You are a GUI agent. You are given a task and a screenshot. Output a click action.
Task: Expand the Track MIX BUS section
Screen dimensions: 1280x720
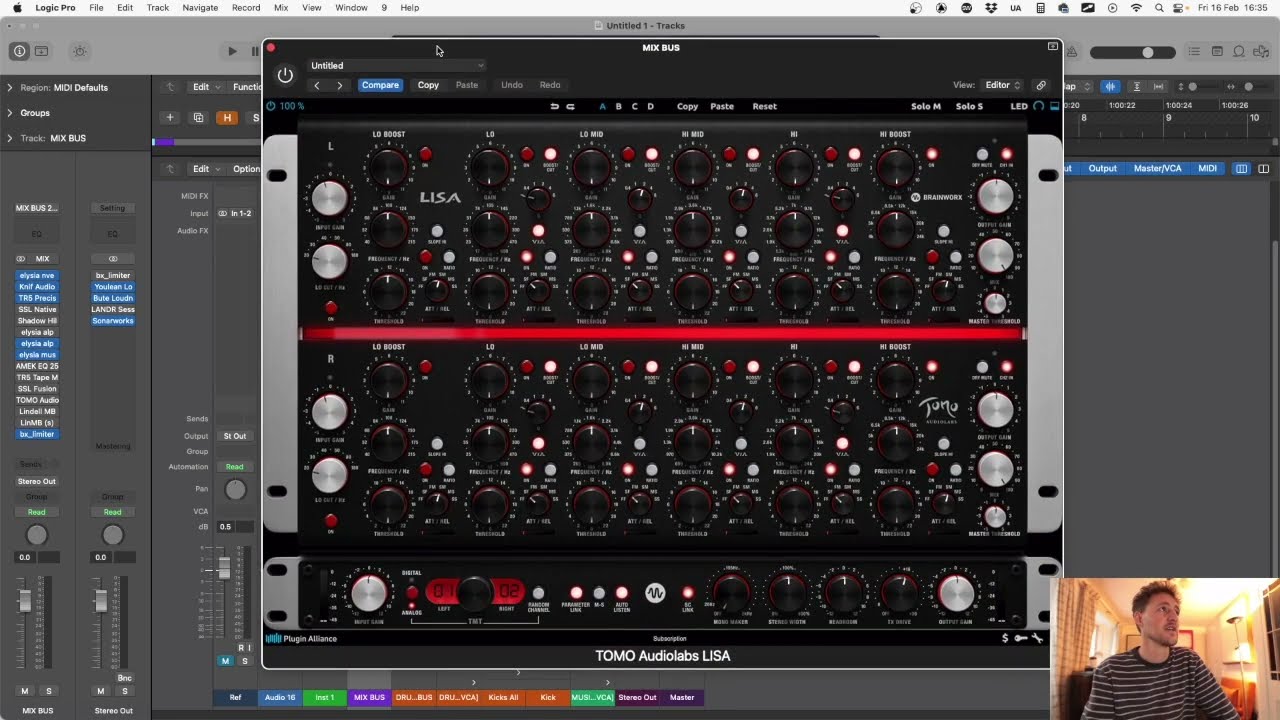coord(10,138)
